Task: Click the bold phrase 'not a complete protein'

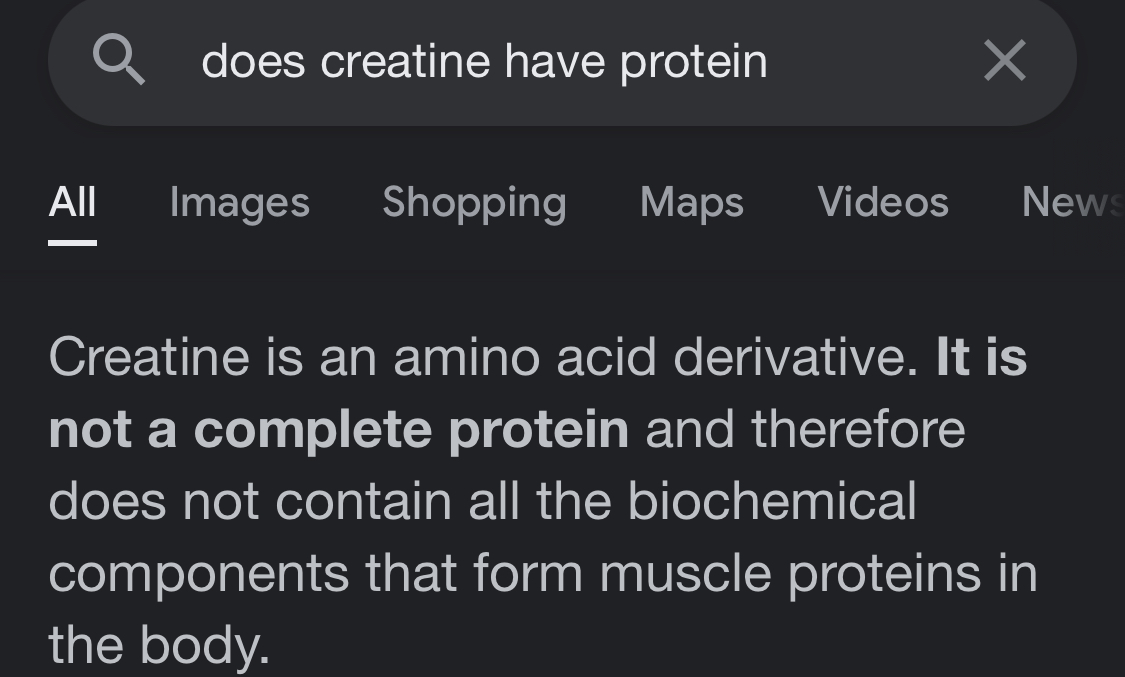Action: 339,430
